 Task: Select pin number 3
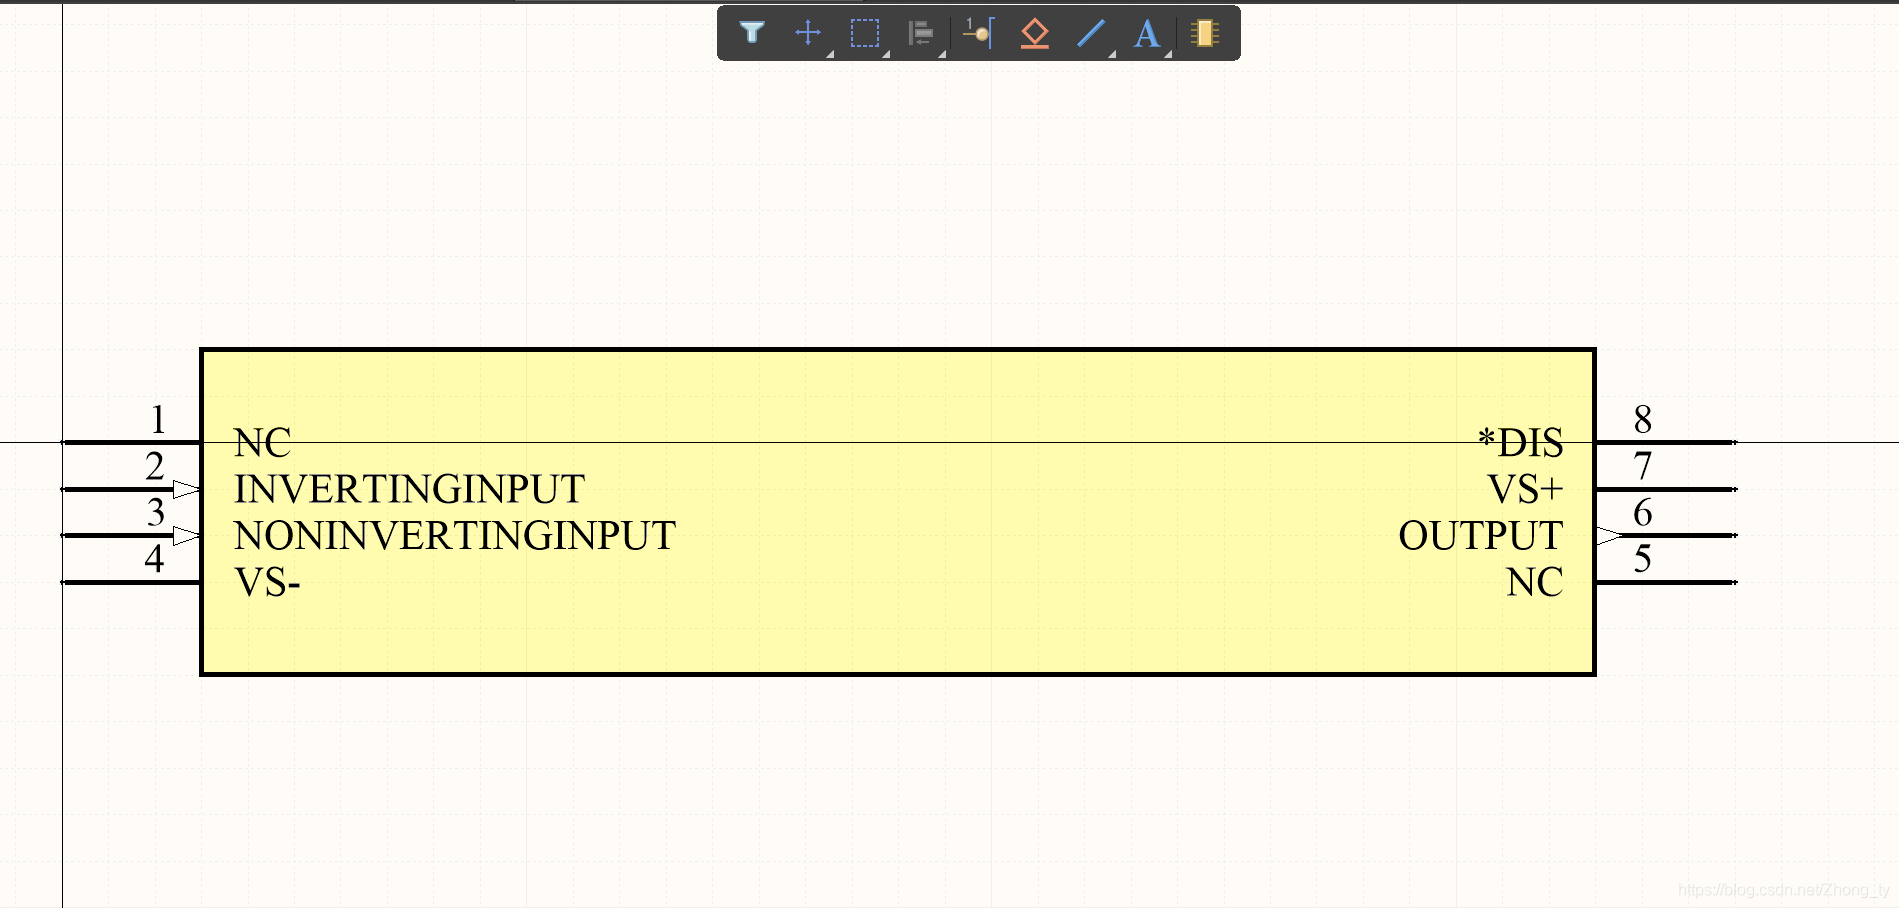coord(155,512)
